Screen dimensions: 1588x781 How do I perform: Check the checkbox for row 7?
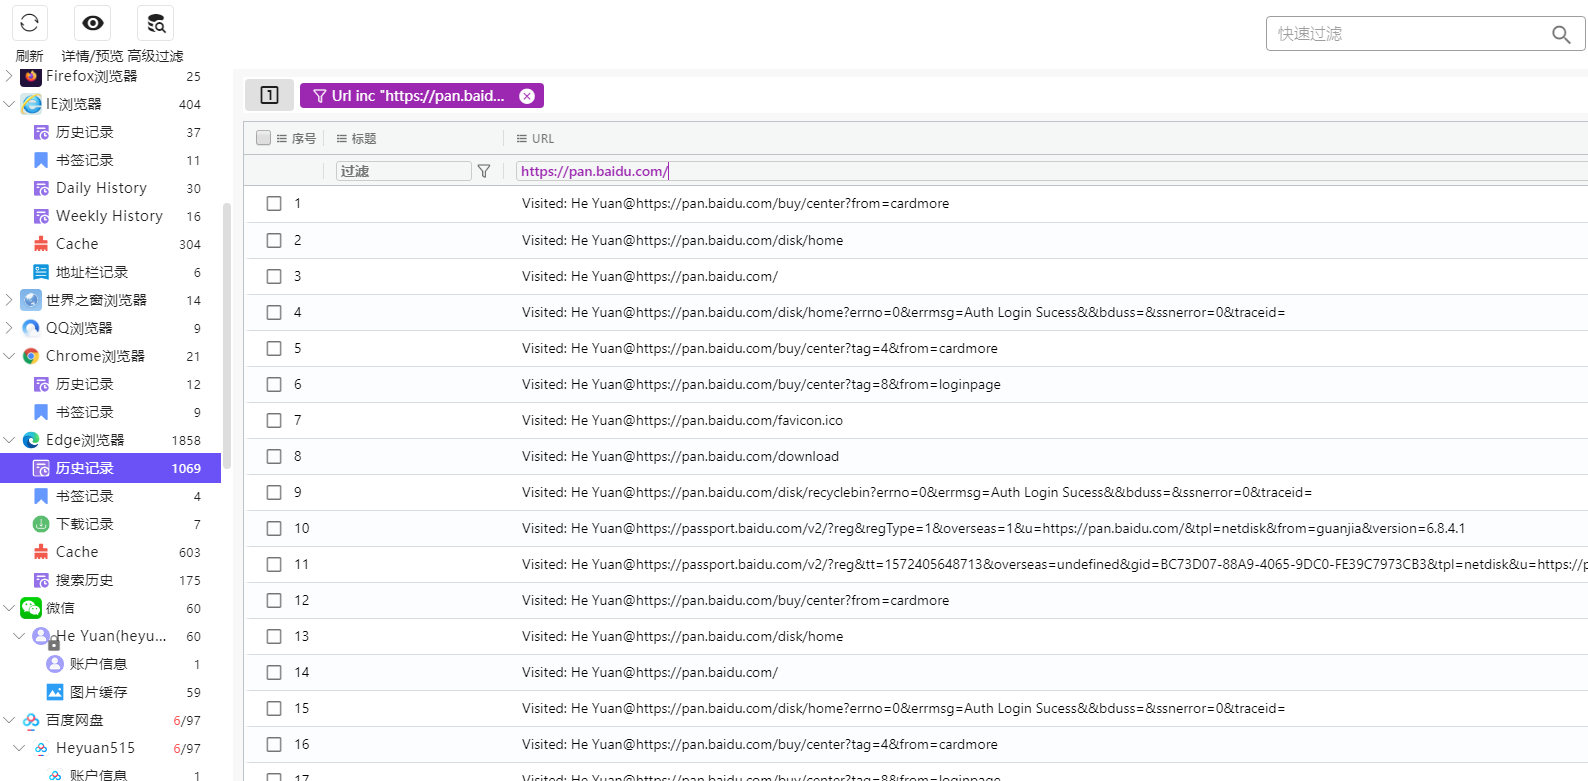[274, 420]
